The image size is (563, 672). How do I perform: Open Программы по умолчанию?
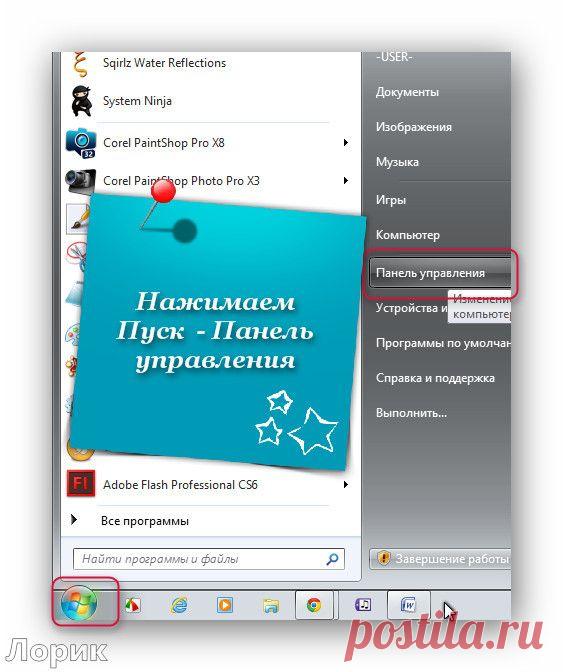(x=443, y=343)
